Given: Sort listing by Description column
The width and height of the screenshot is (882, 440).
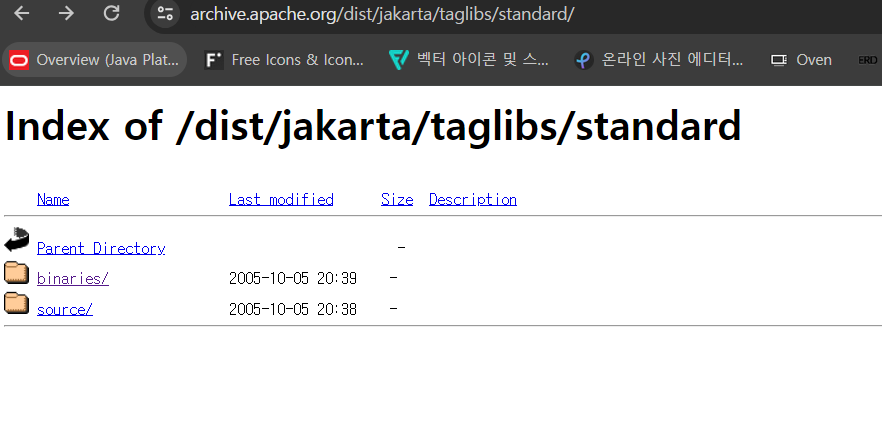Looking at the screenshot, I should click(473, 200).
